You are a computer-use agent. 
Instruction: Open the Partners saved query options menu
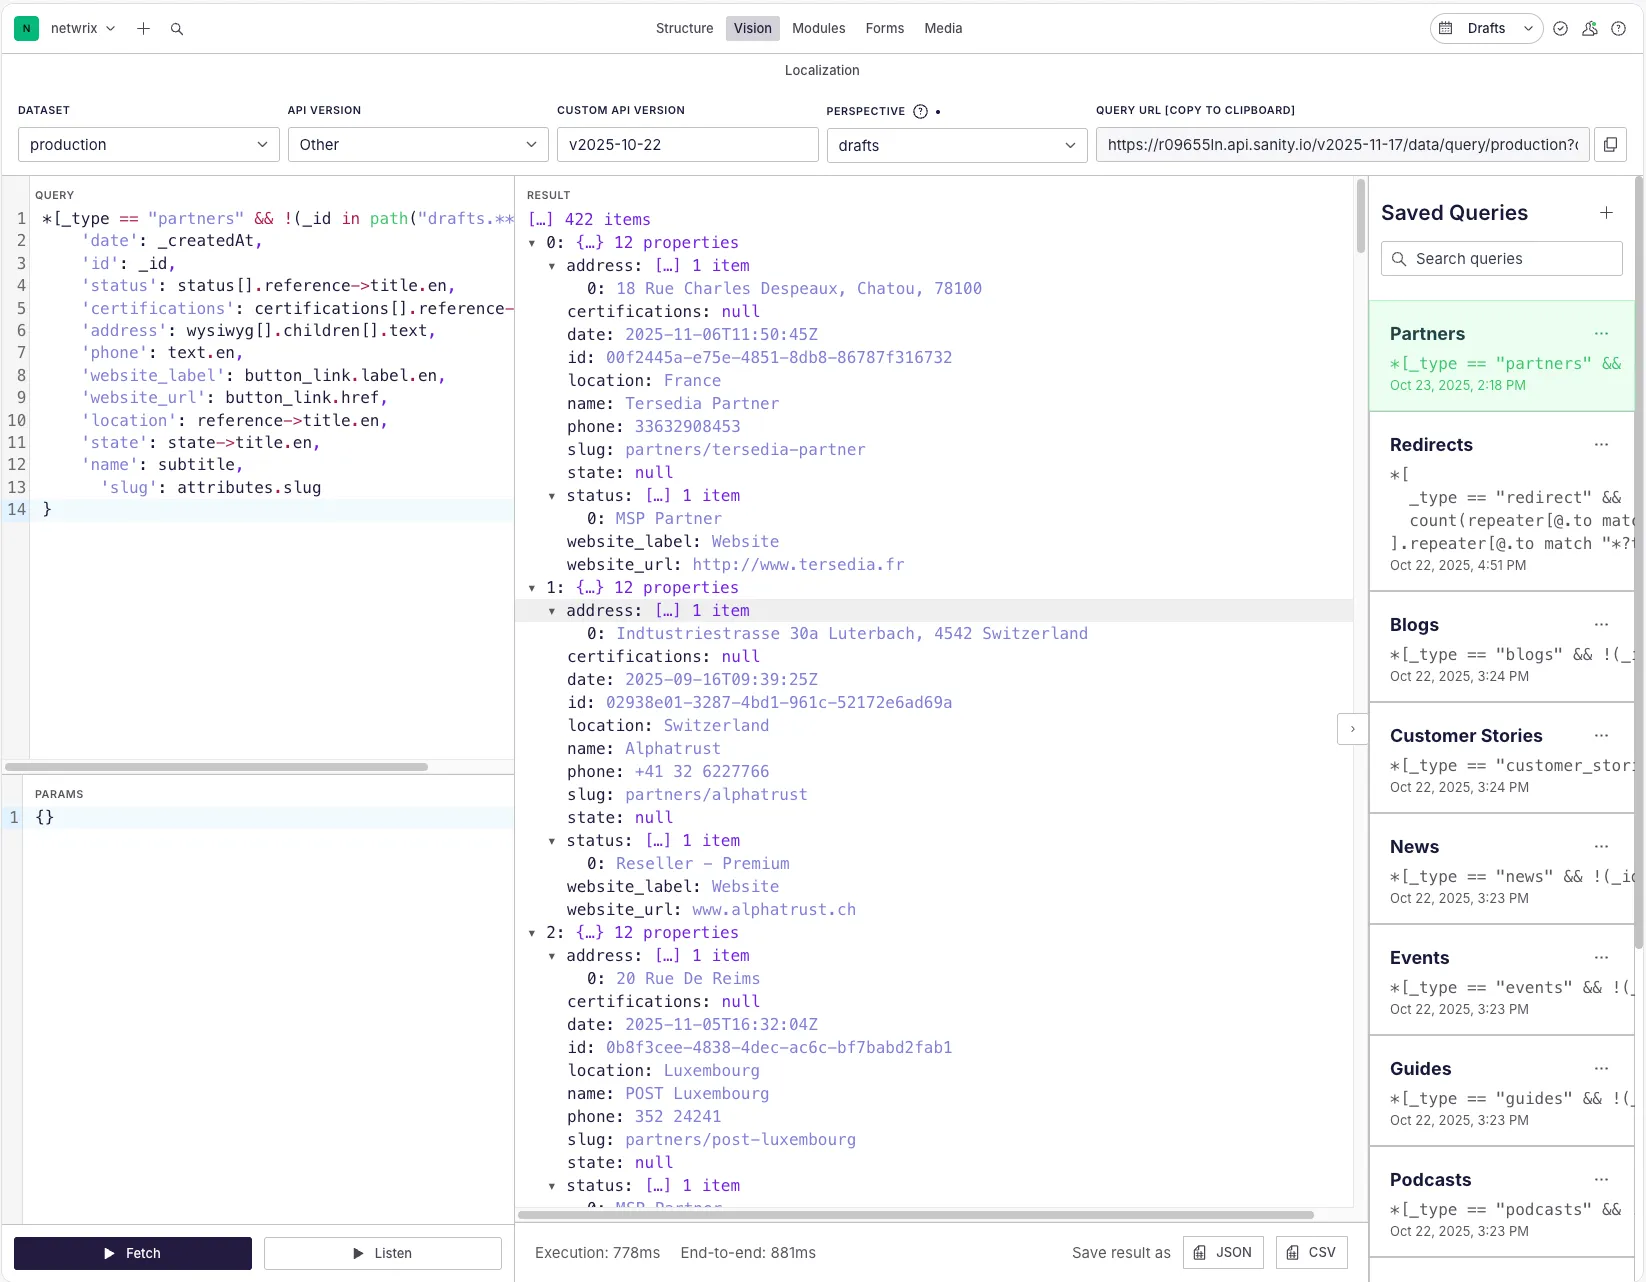[x=1601, y=333]
